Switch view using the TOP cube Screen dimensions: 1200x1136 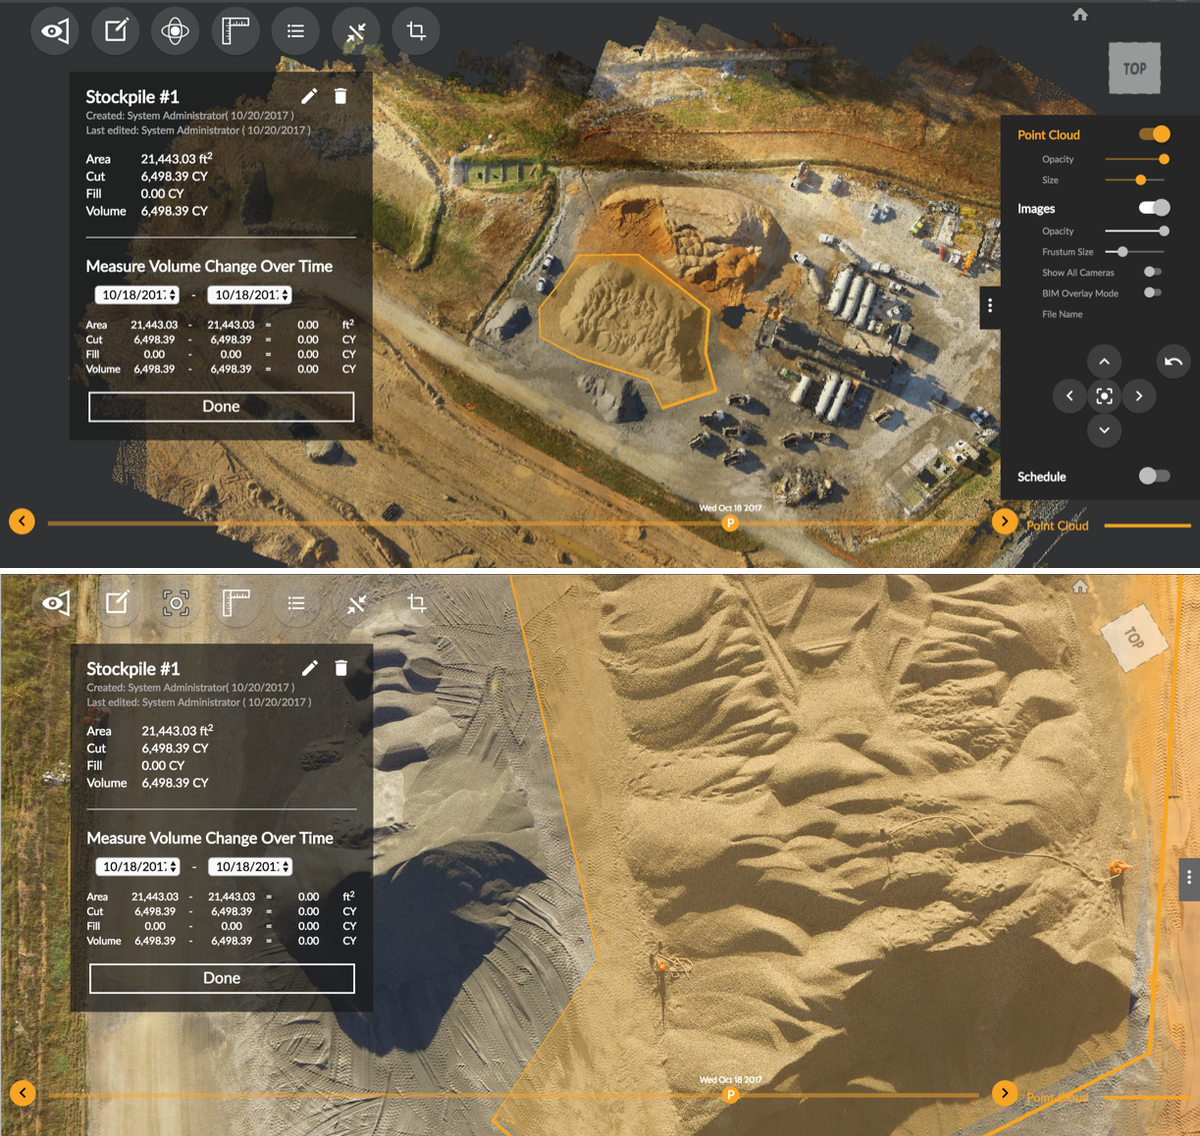[x=1134, y=68]
